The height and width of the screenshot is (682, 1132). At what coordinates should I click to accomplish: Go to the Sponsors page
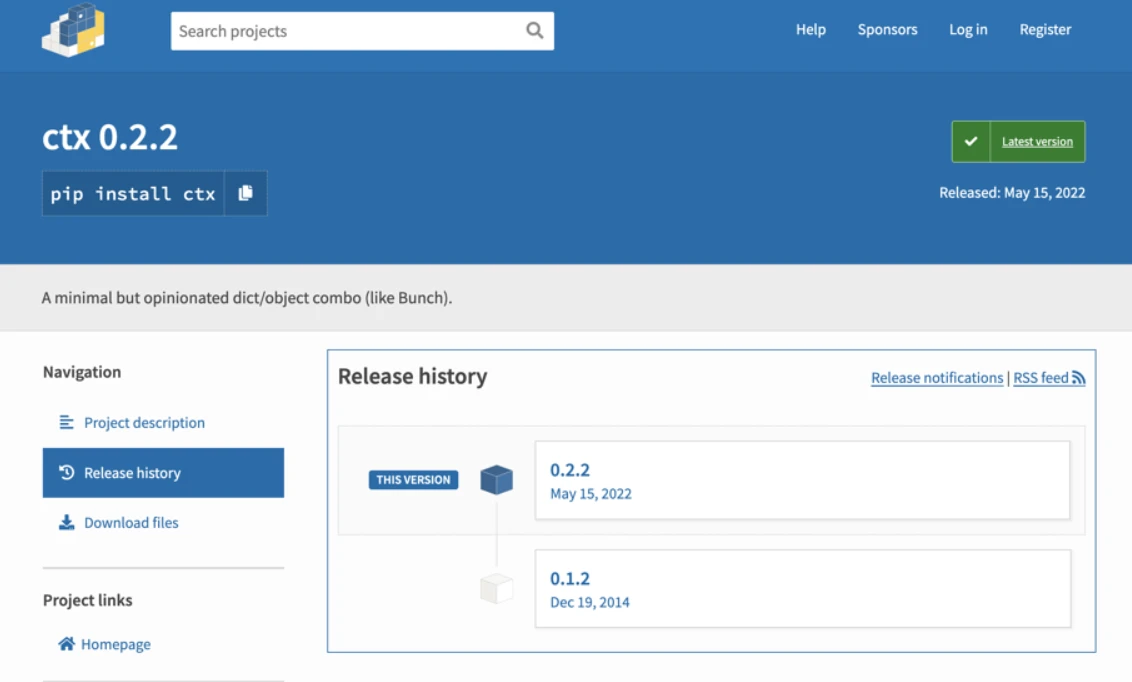click(x=887, y=30)
